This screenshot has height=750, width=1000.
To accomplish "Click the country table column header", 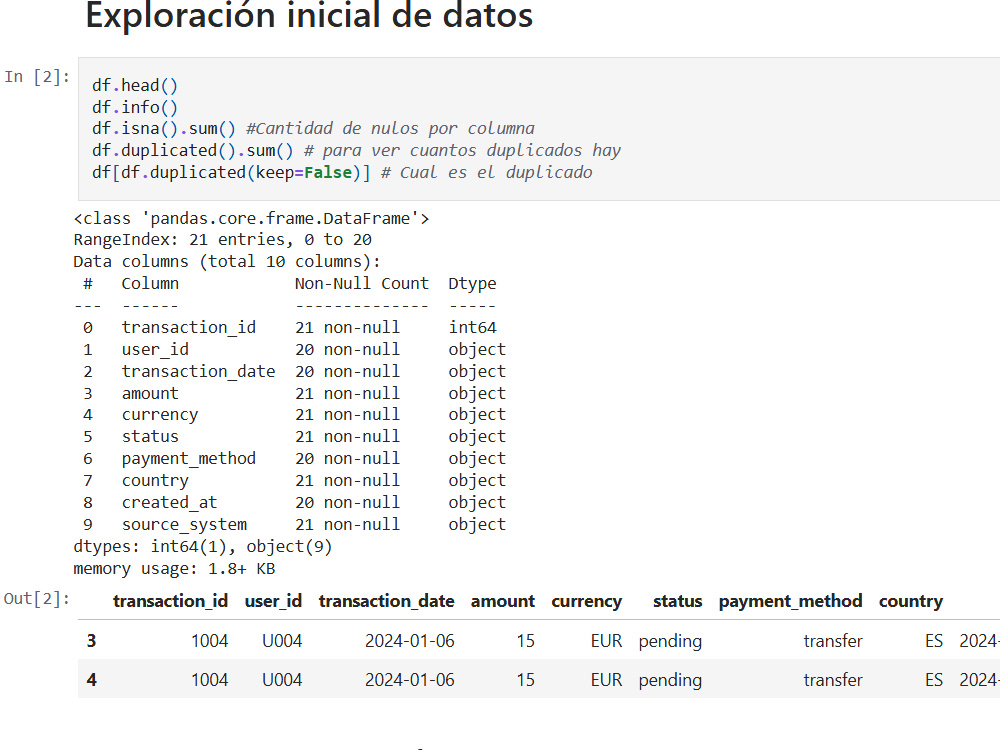I will pos(911,601).
